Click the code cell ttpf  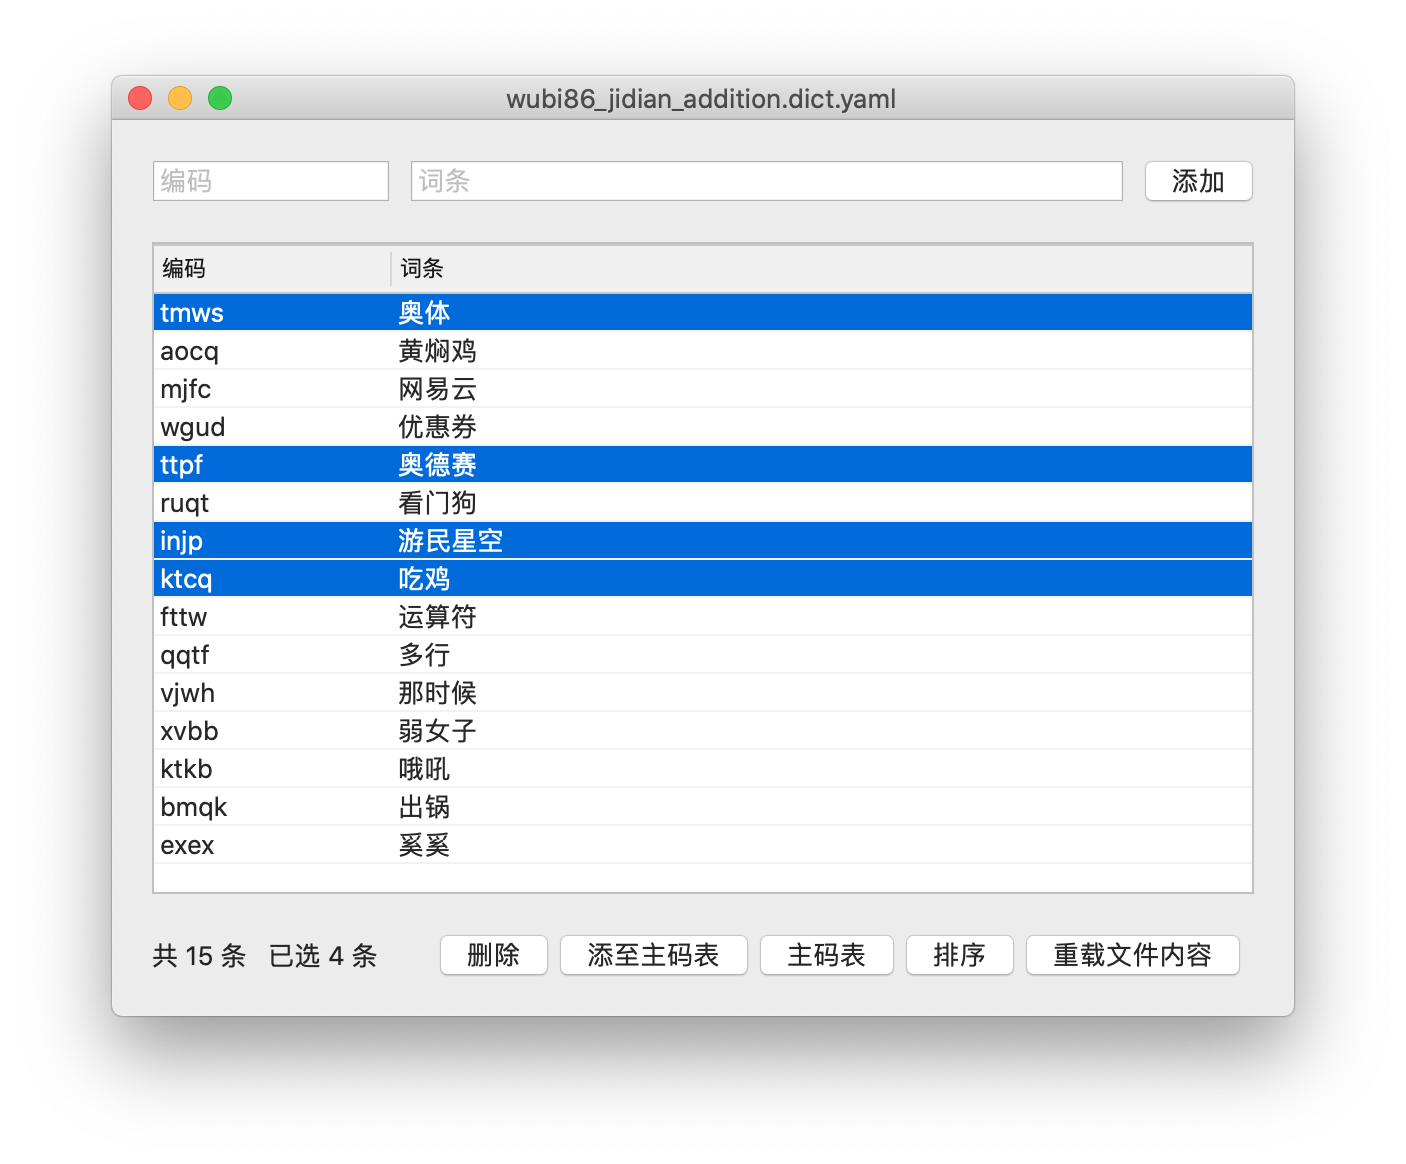click(181, 466)
